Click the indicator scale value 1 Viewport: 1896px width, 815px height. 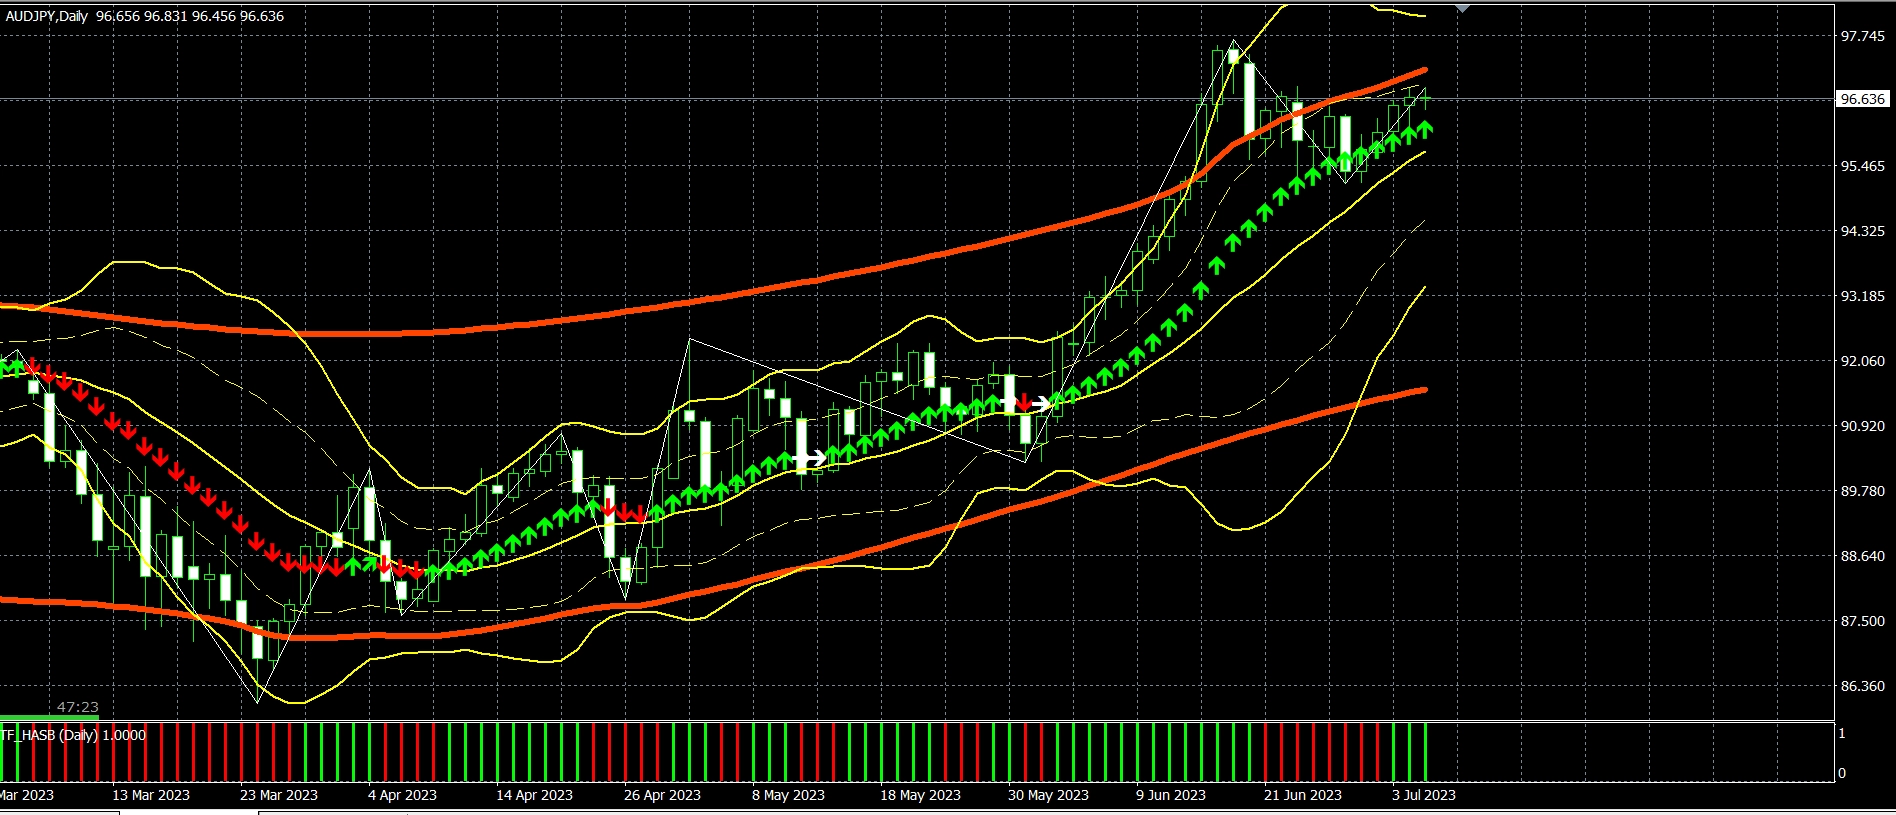[x=1842, y=733]
